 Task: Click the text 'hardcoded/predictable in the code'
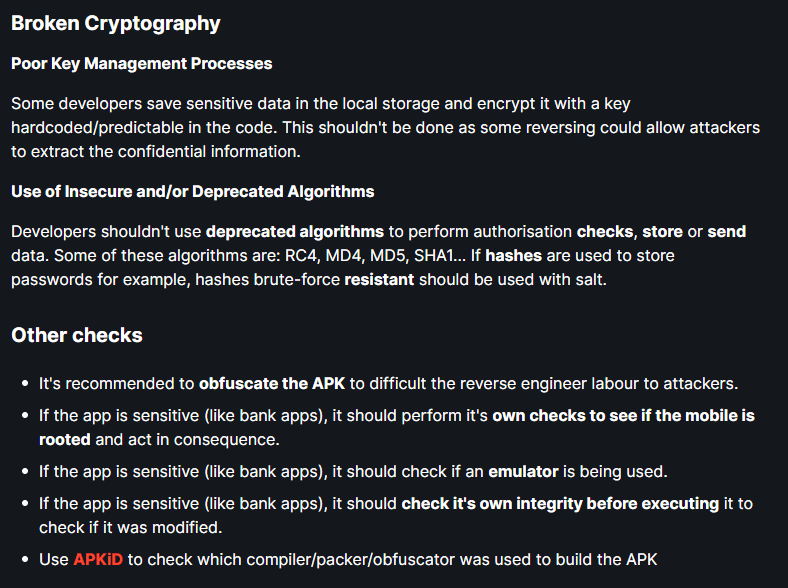[x=143, y=127]
